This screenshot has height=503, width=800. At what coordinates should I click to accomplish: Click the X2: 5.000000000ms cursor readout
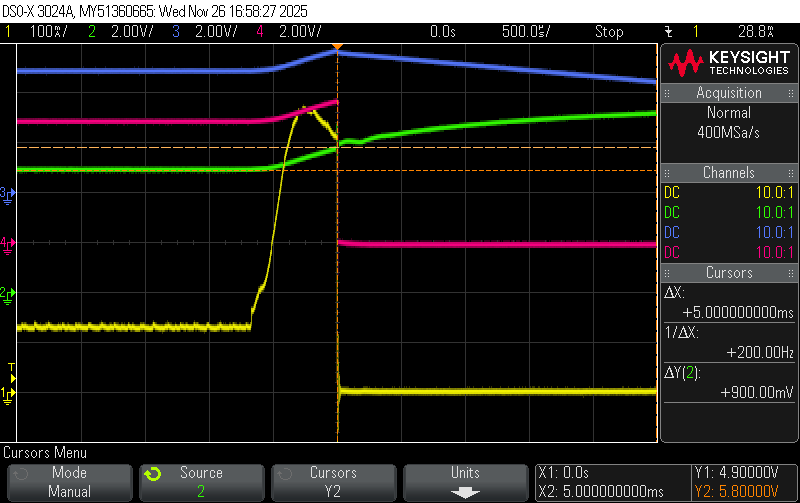pos(601,492)
